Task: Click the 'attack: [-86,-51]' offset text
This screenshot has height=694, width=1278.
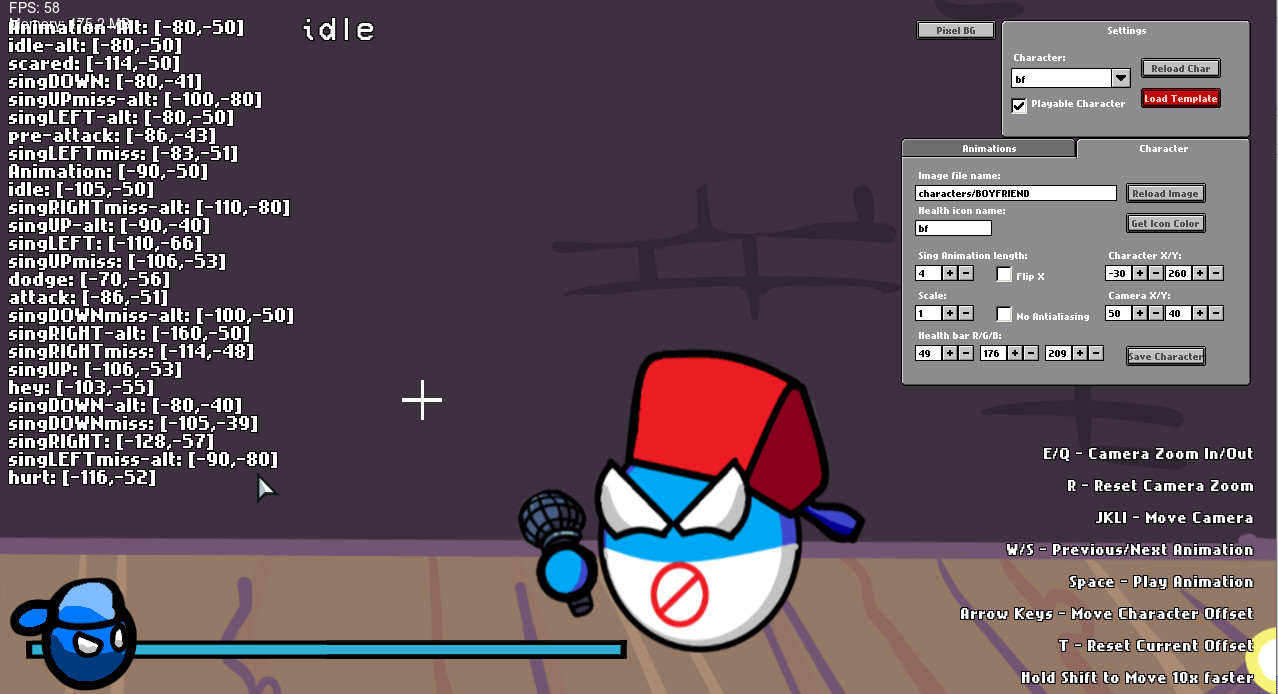Action: [88, 298]
